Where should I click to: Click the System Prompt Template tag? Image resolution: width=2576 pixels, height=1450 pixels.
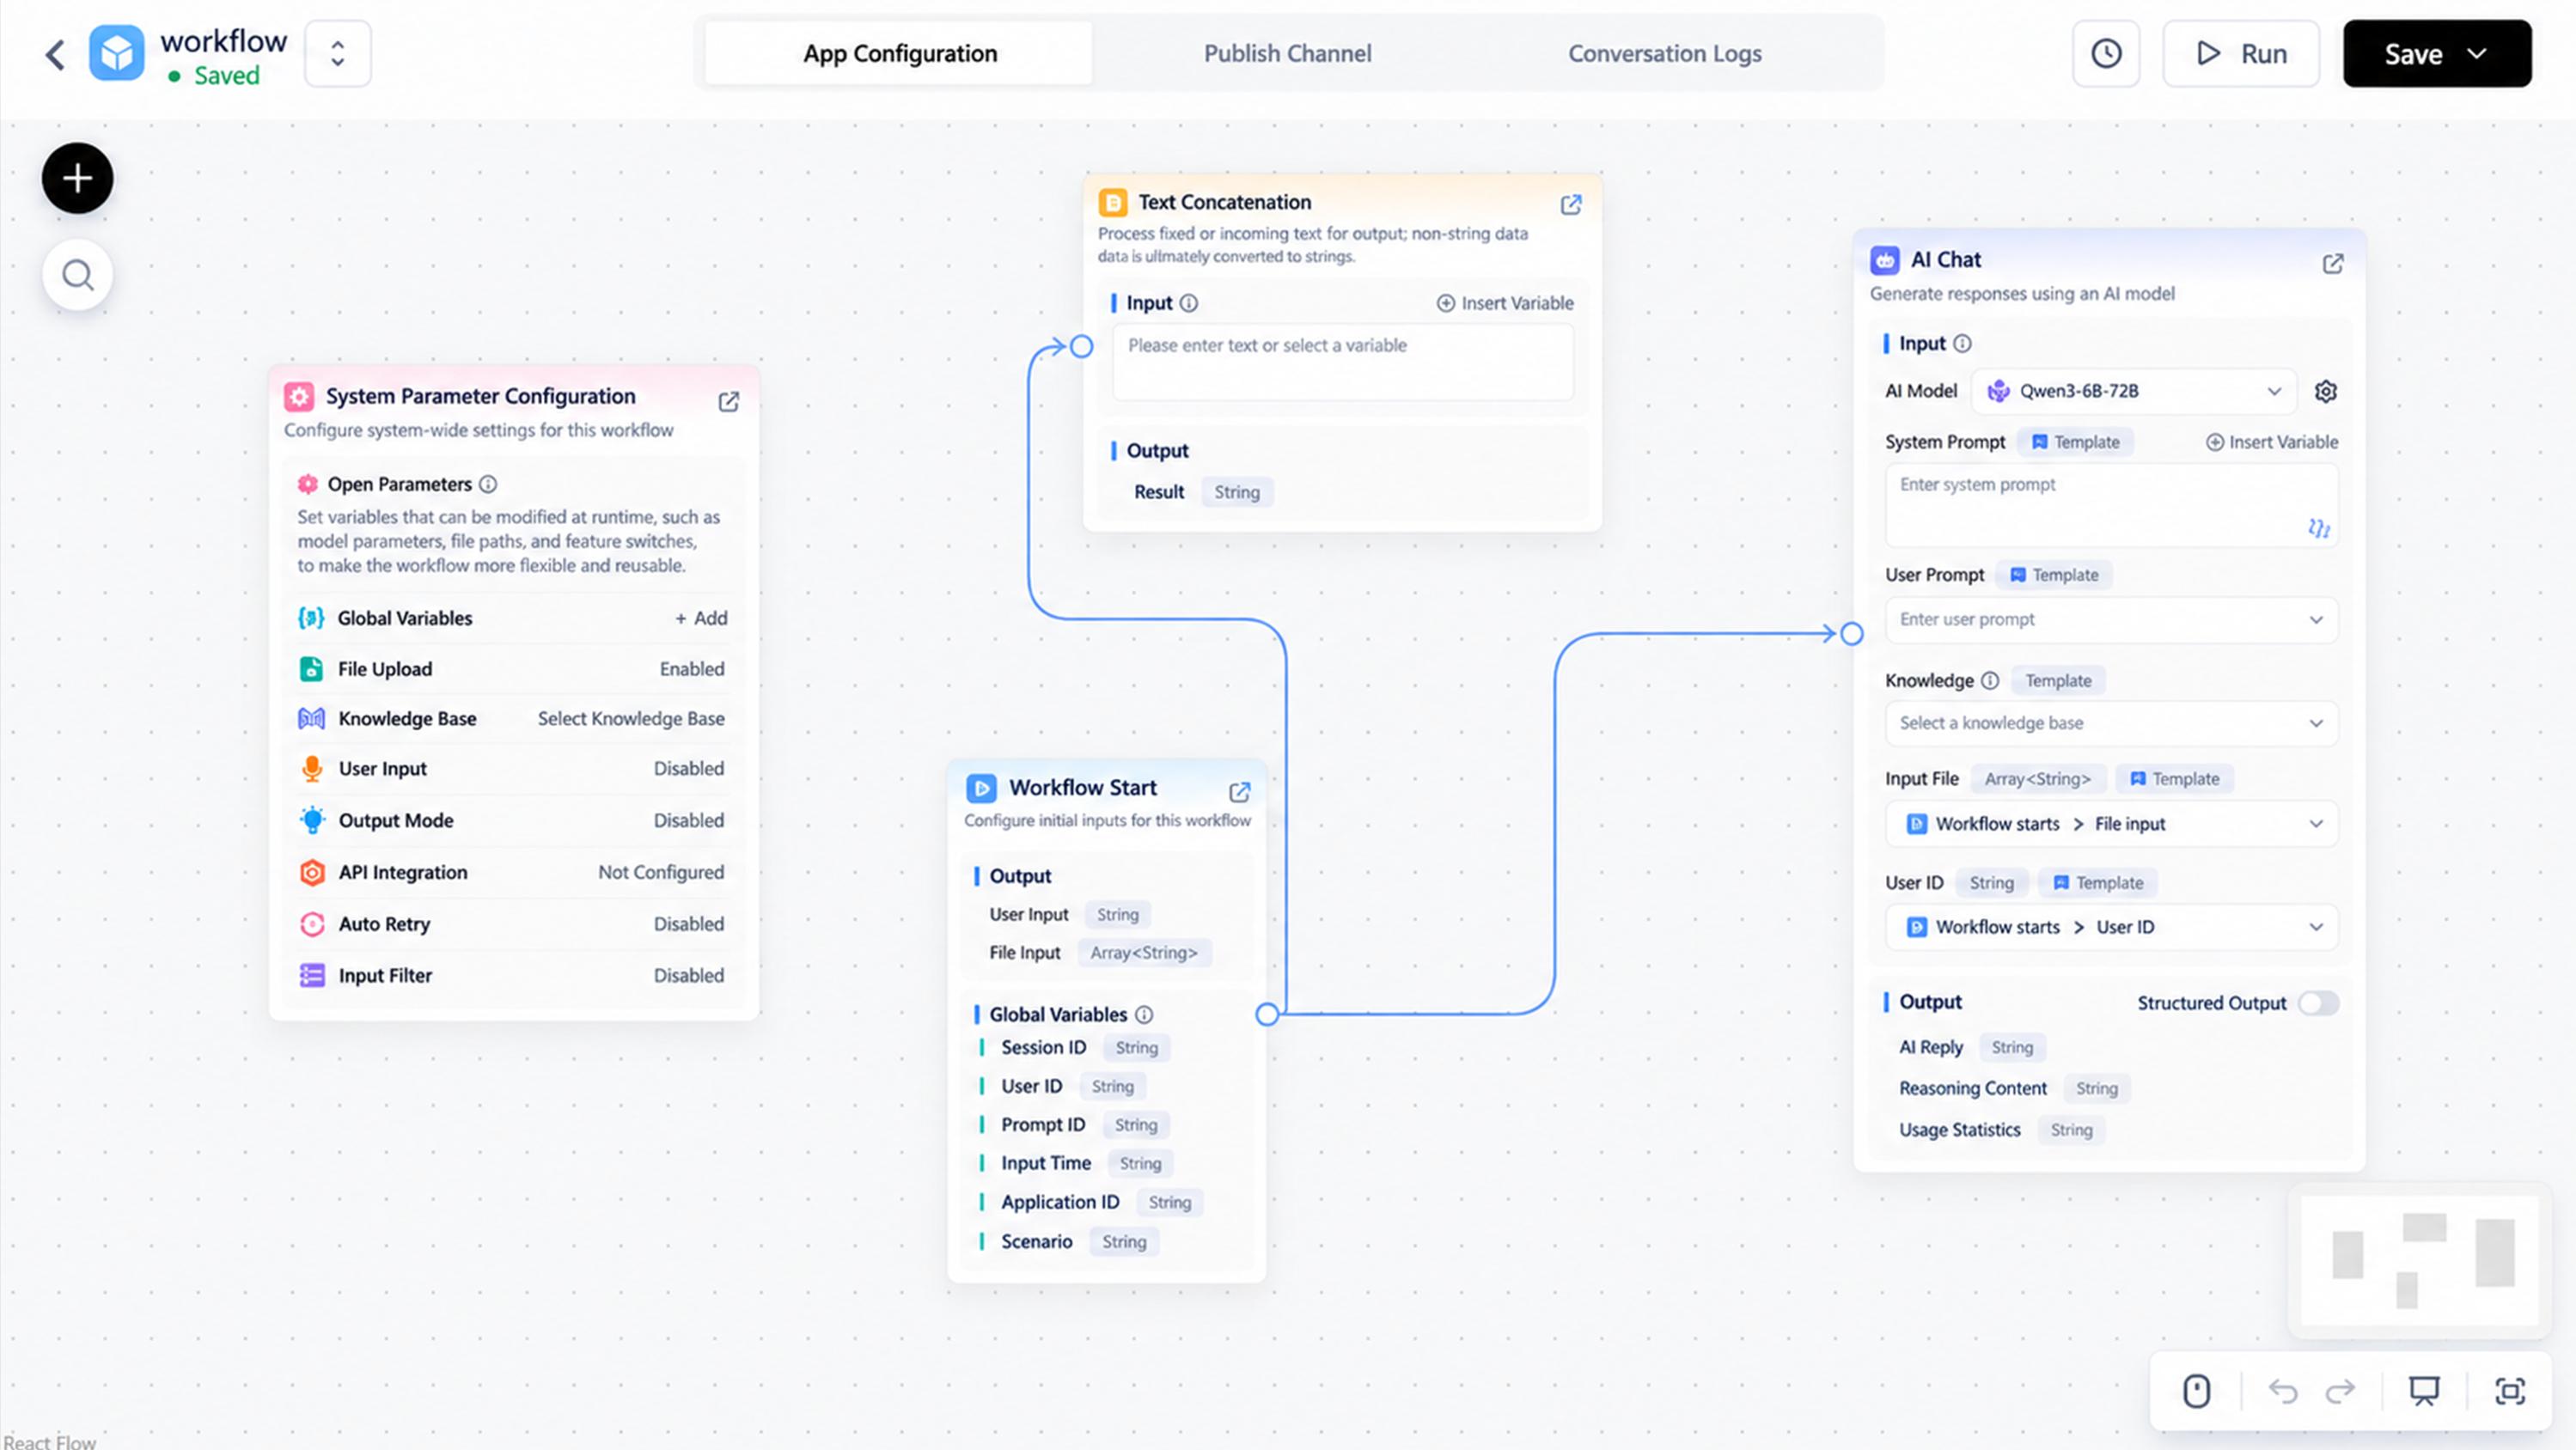(2075, 442)
